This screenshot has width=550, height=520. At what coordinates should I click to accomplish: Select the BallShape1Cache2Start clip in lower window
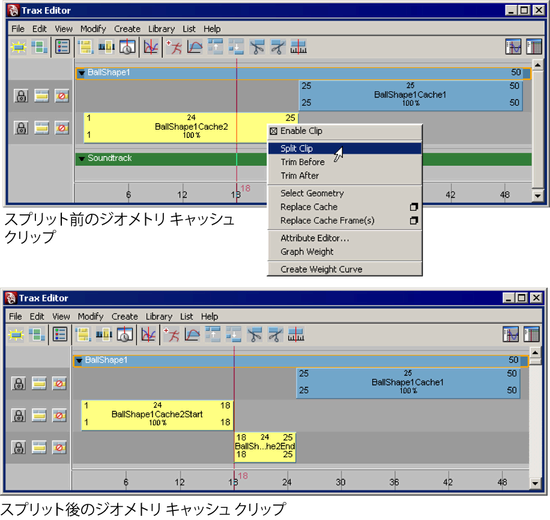click(x=157, y=414)
